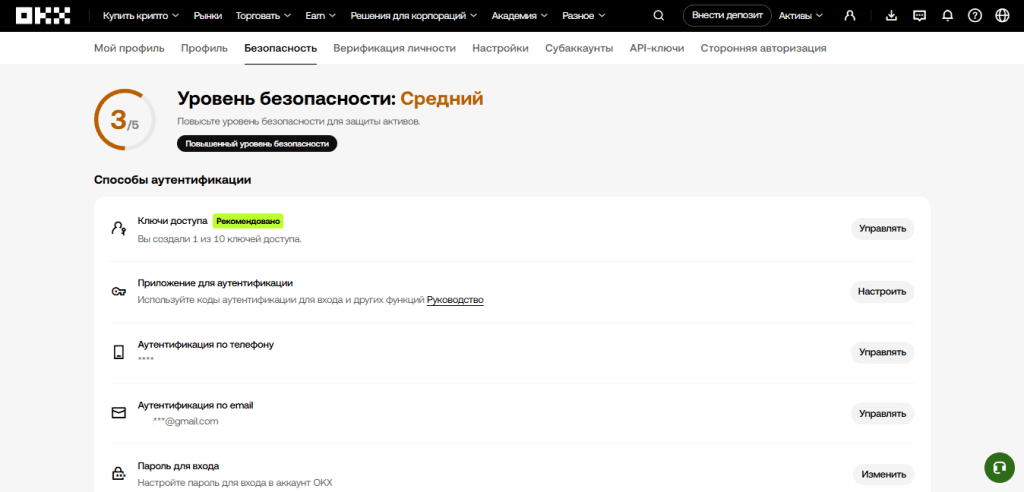Open the green support headset button

(x=999, y=468)
